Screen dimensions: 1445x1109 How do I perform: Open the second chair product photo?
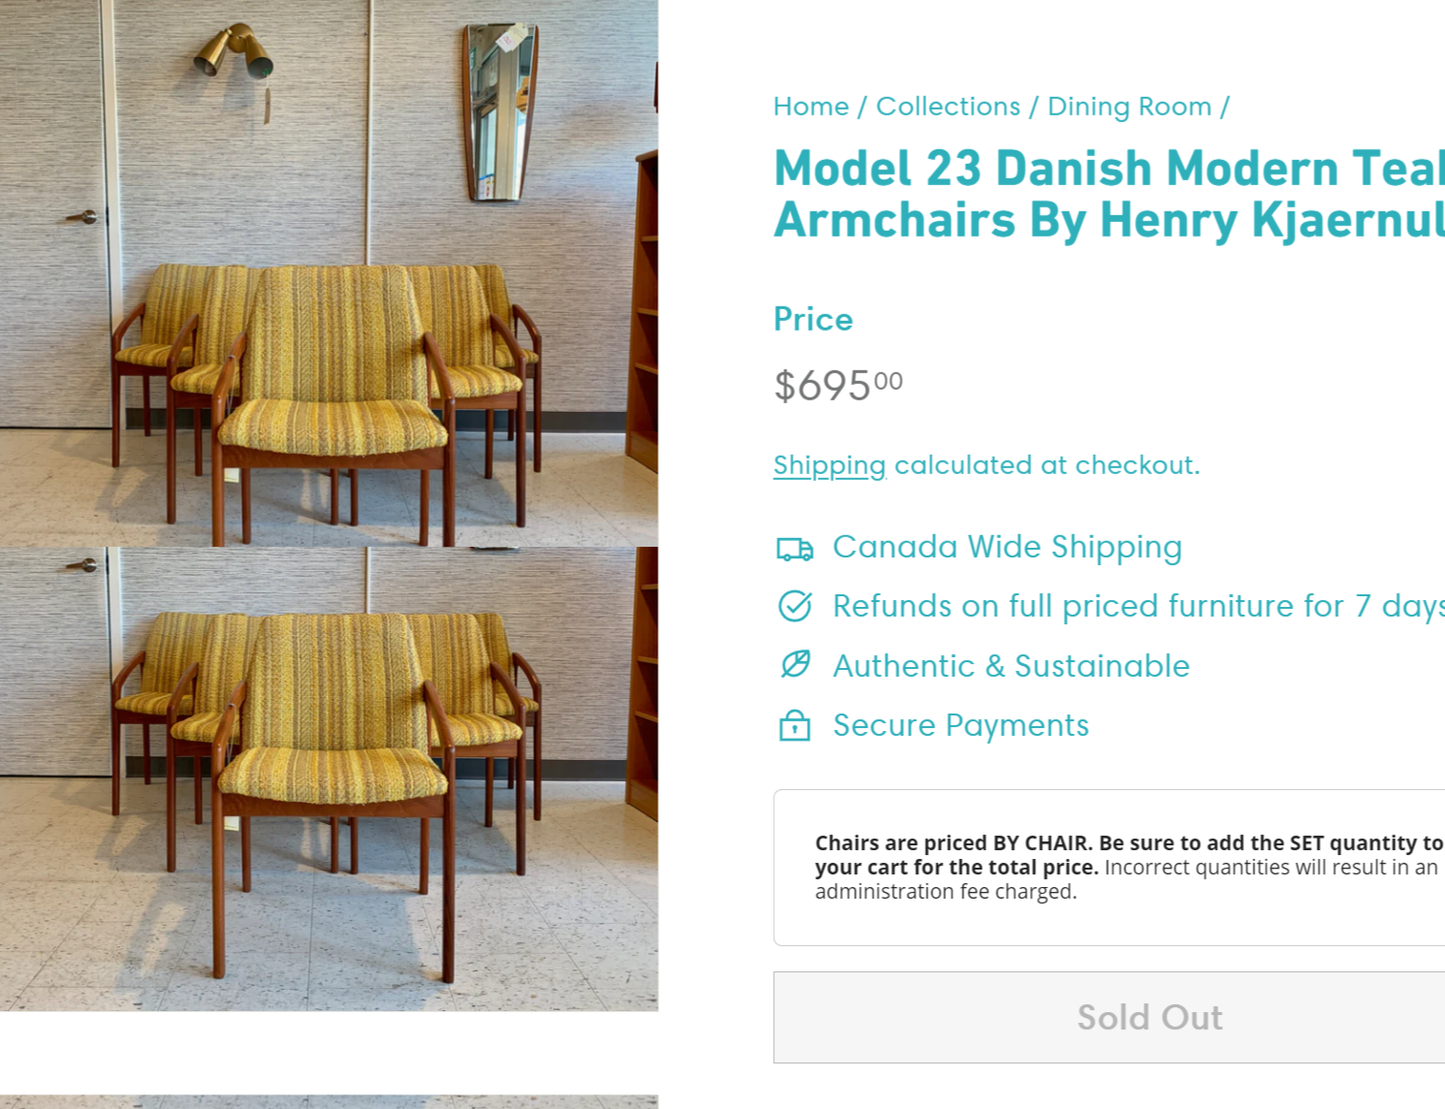coord(329,779)
